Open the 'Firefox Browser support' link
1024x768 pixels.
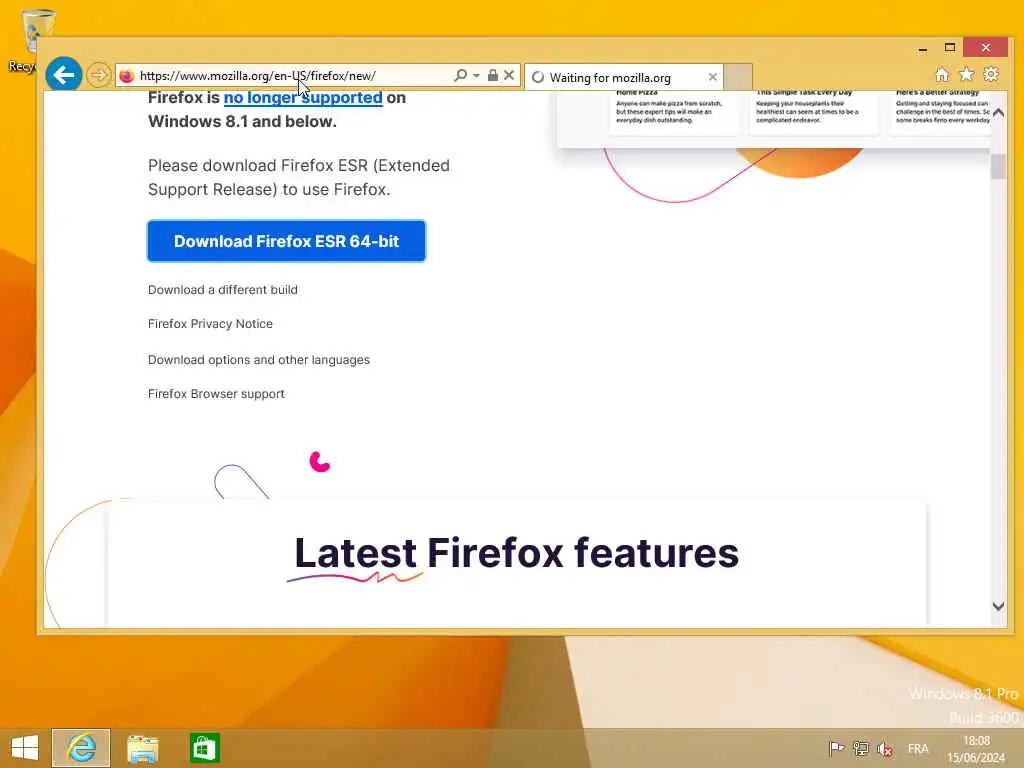tap(216, 394)
